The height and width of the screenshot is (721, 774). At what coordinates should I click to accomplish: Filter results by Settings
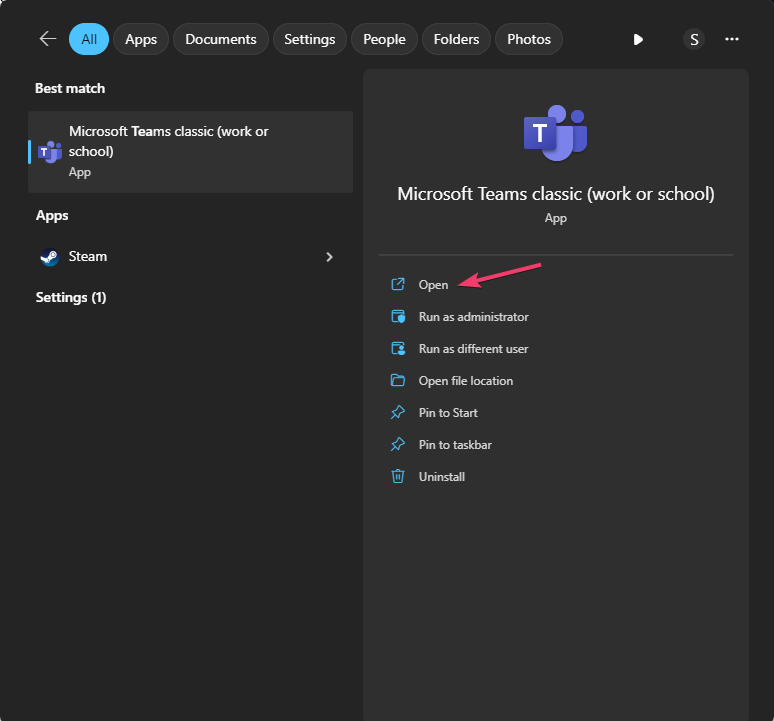pyautogui.click(x=309, y=39)
